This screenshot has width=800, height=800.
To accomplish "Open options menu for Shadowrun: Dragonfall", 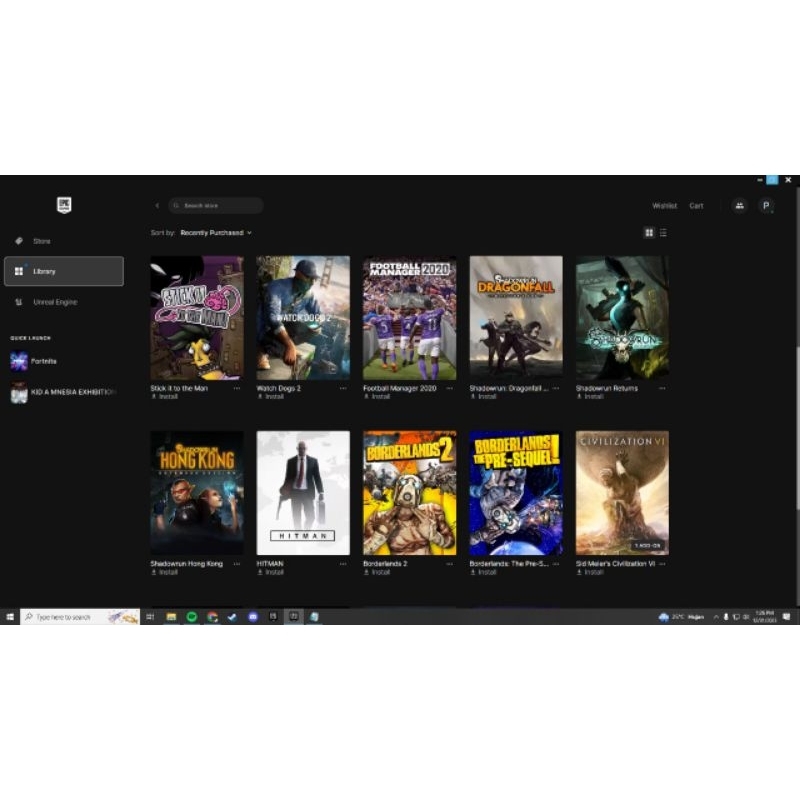I will [x=556, y=388].
